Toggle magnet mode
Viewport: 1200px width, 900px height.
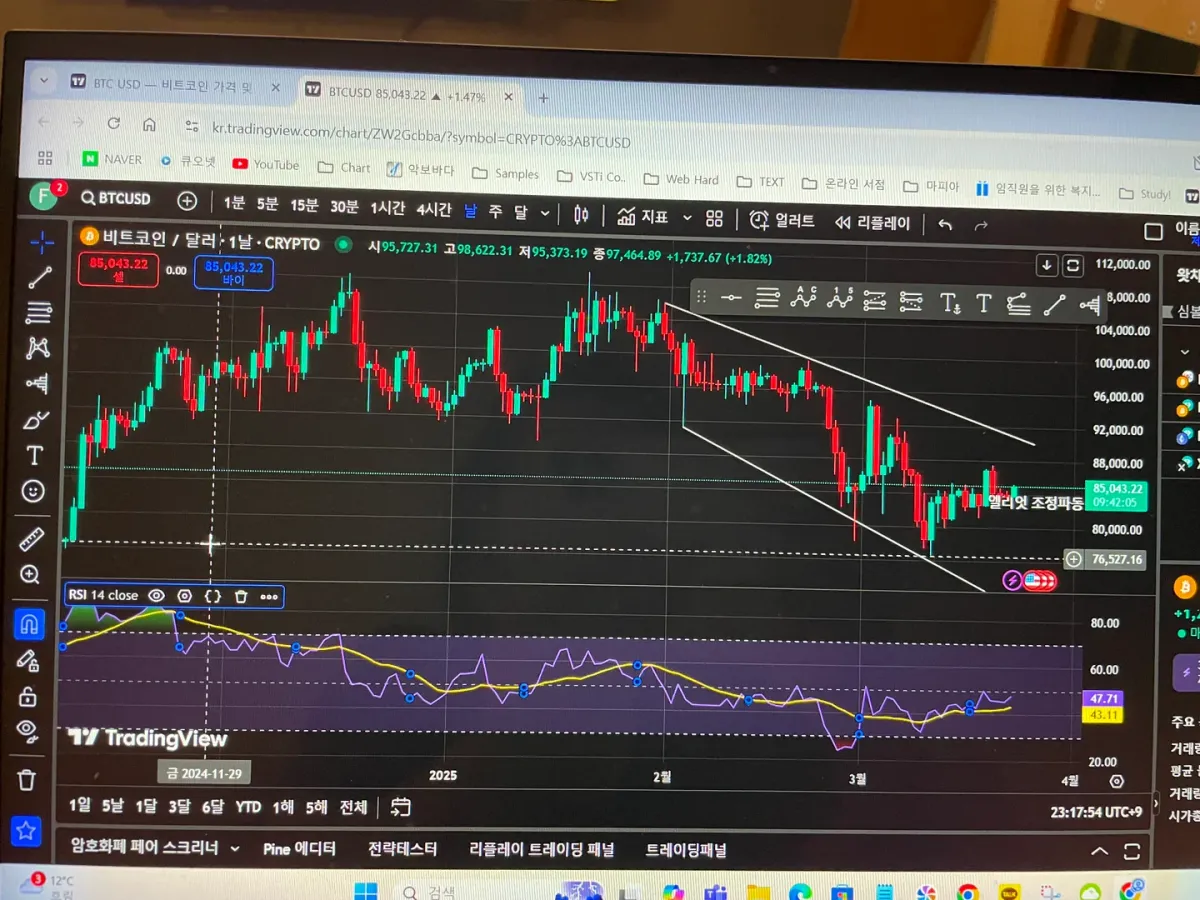coord(29,625)
